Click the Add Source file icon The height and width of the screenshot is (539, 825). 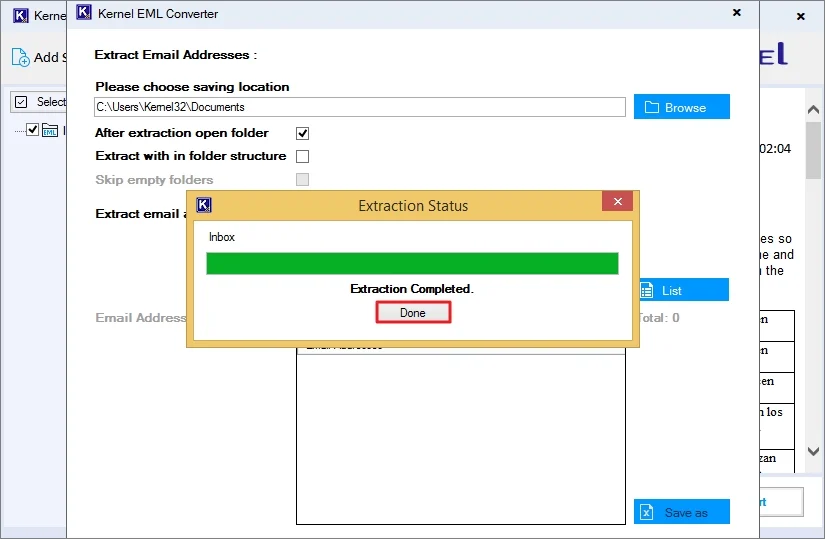point(20,57)
